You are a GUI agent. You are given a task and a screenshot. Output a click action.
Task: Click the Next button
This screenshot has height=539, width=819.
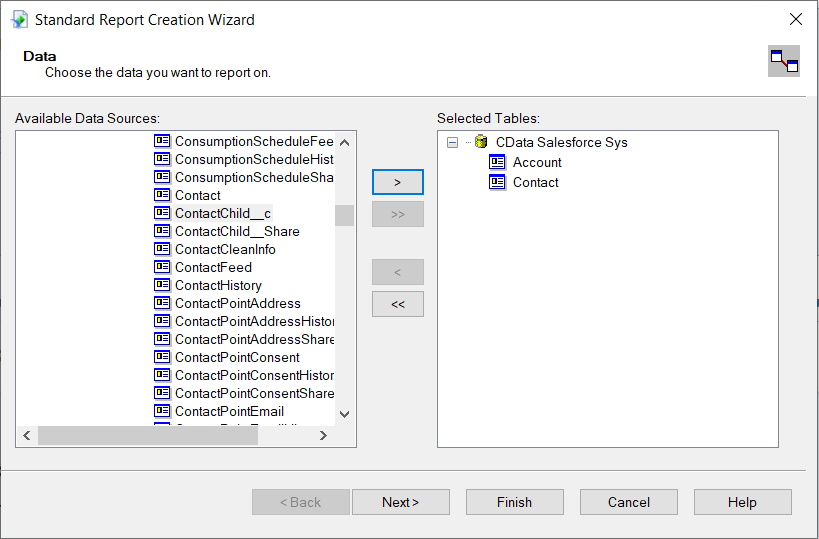click(400, 502)
